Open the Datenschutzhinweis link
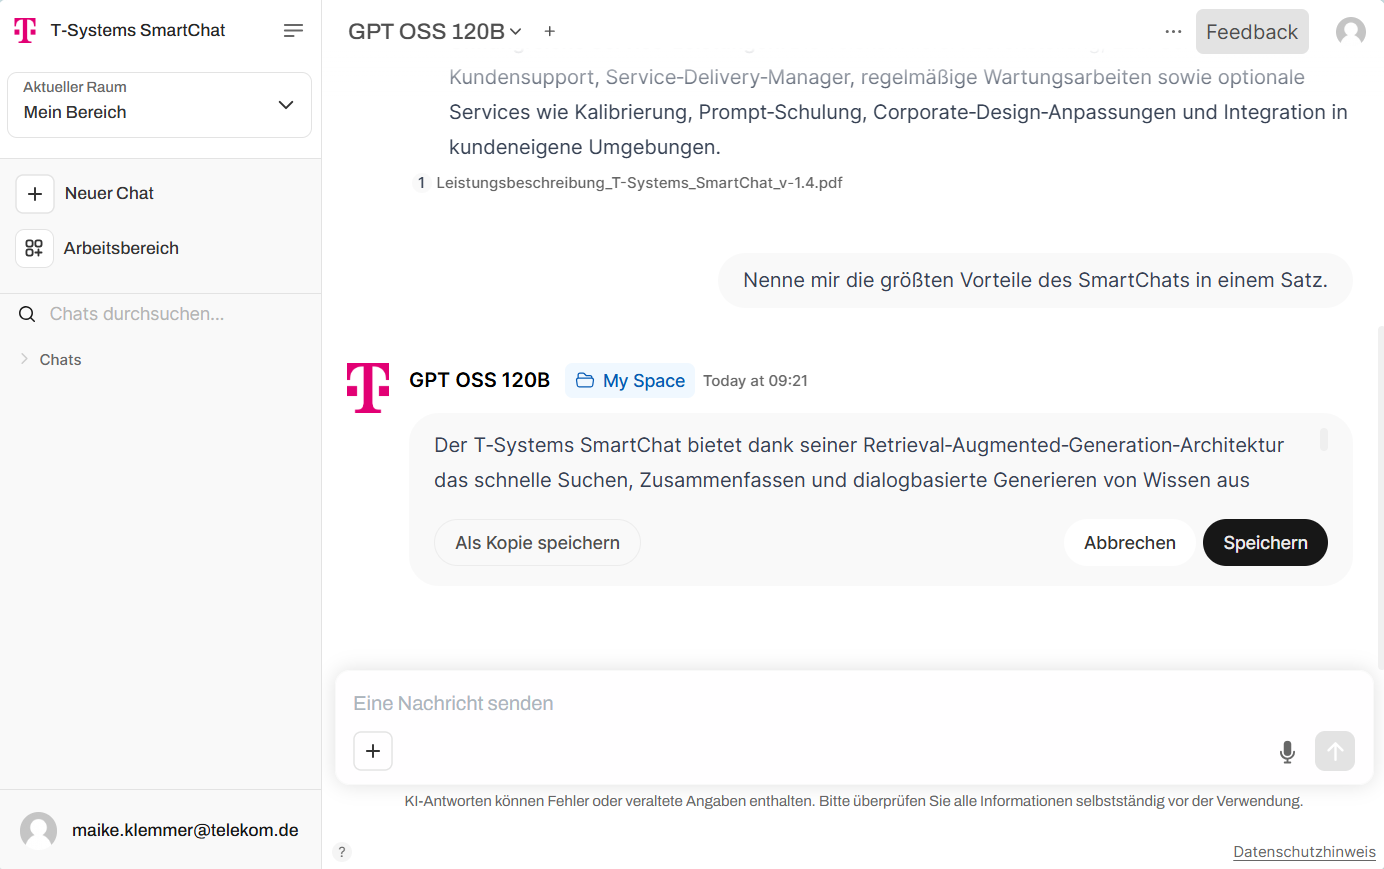This screenshot has height=869, width=1384. (x=1304, y=852)
